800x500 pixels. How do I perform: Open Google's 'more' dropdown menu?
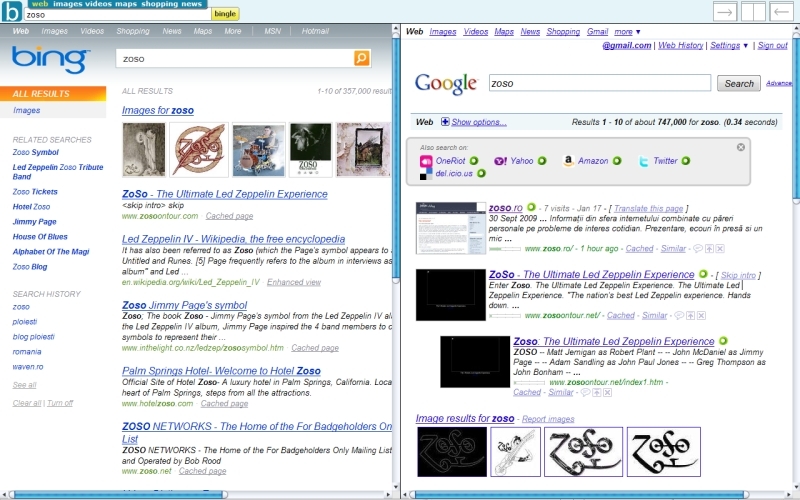628,32
